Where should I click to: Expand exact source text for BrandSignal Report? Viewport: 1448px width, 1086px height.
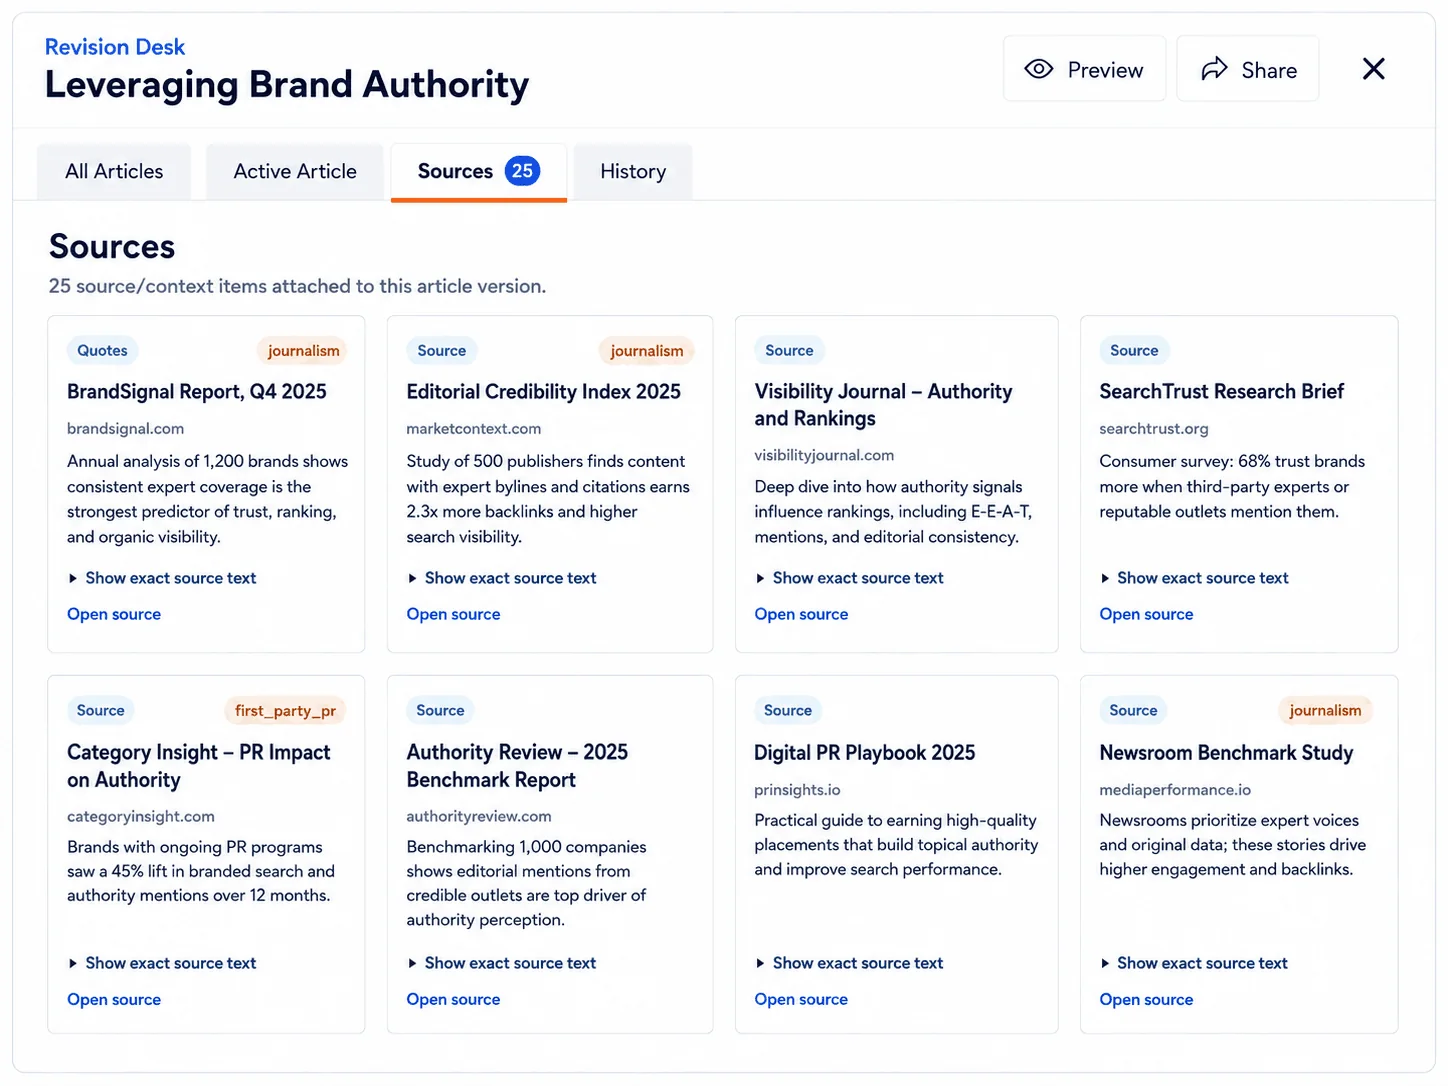click(x=162, y=578)
